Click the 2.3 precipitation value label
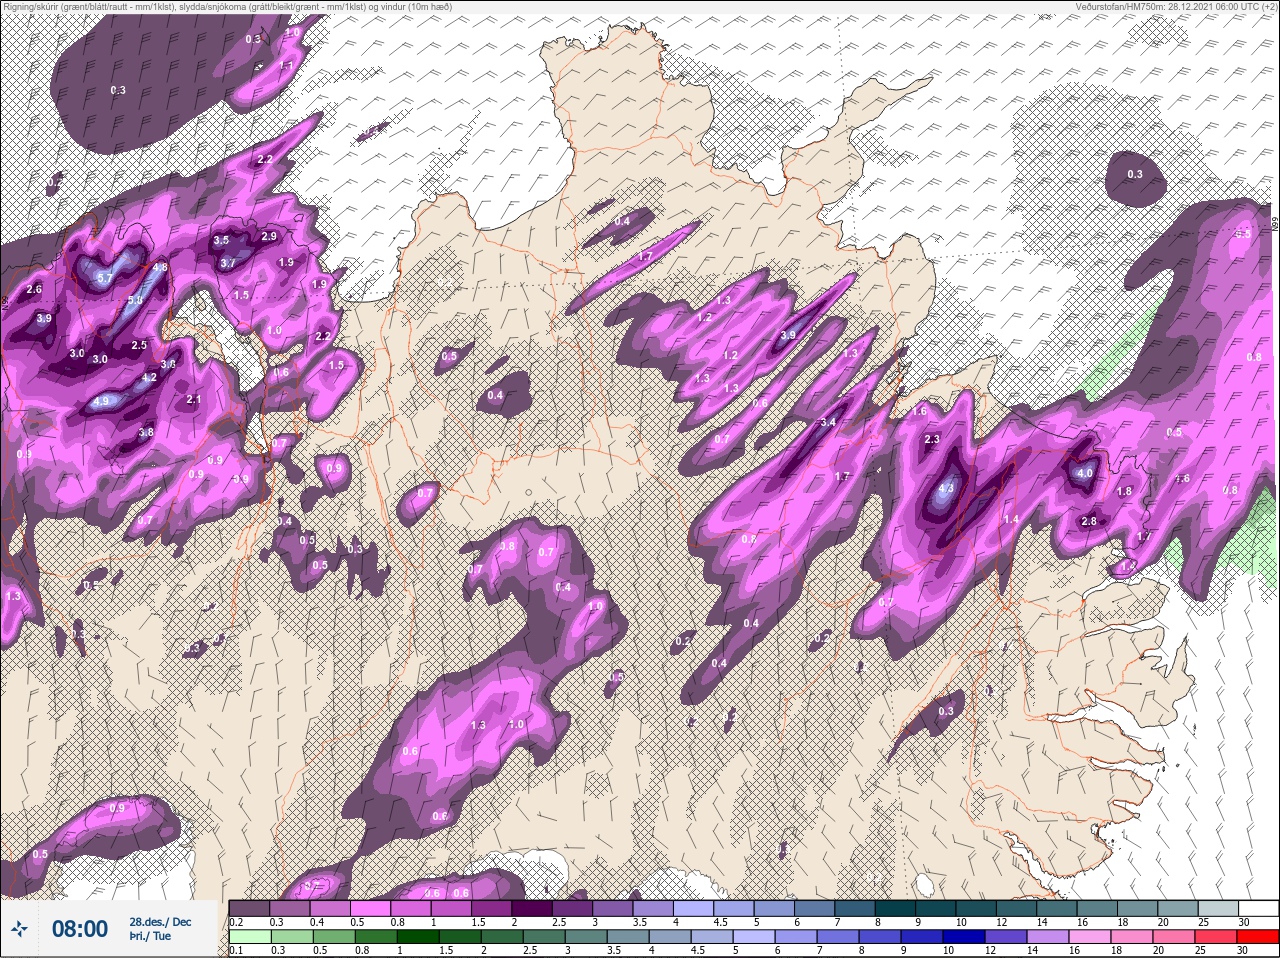The height and width of the screenshot is (958, 1280). (932, 439)
